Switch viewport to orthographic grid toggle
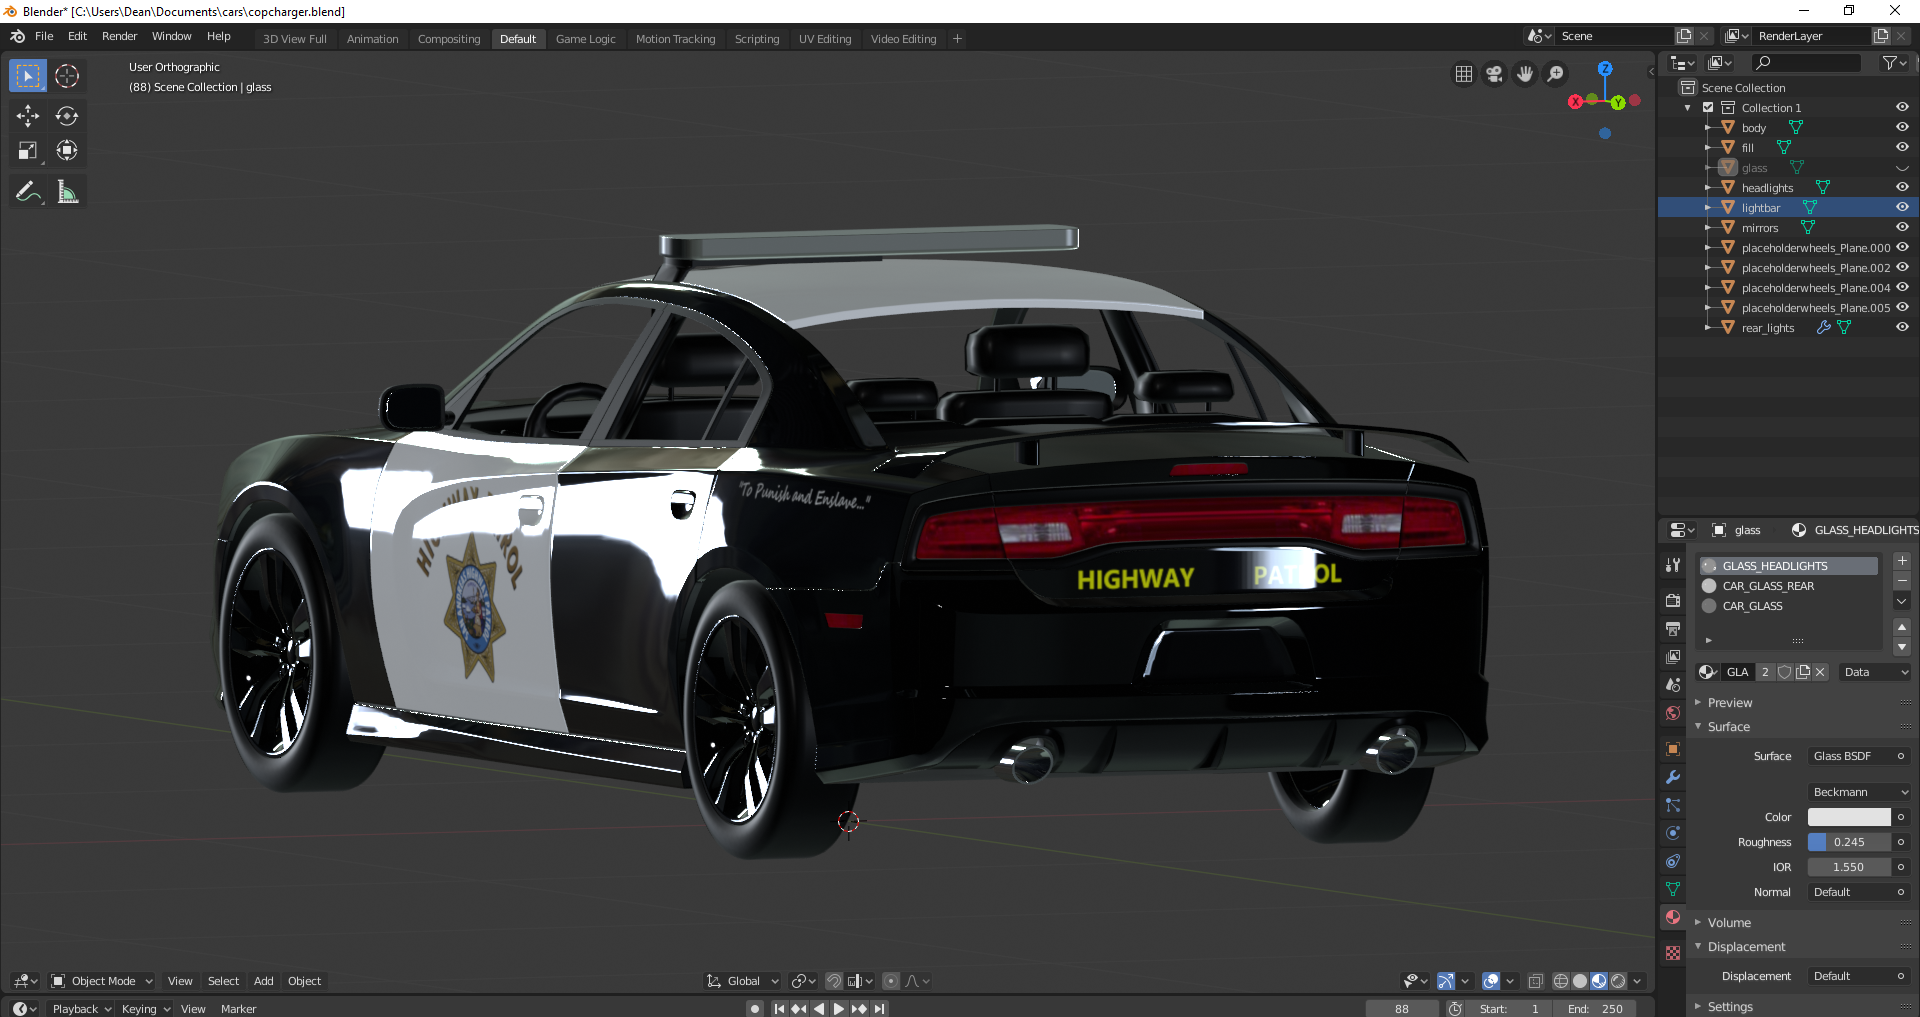Screen dimensions: 1920x1017 1464,74
